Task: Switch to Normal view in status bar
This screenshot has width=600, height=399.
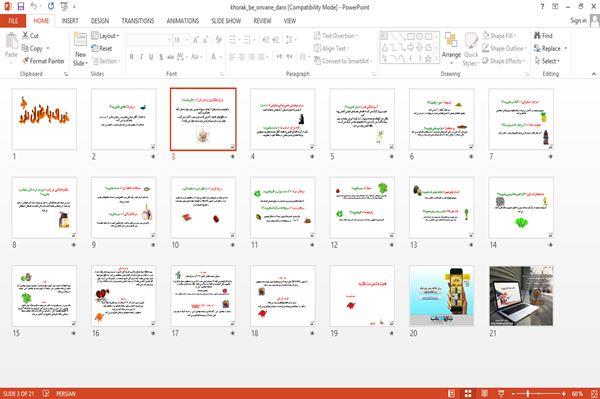Action: tap(452, 394)
